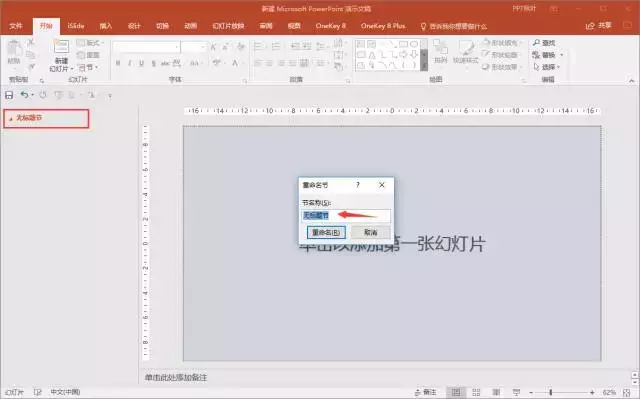640x399 pixels.
Task: Click the zoom out minus button
Action: (x=531, y=392)
